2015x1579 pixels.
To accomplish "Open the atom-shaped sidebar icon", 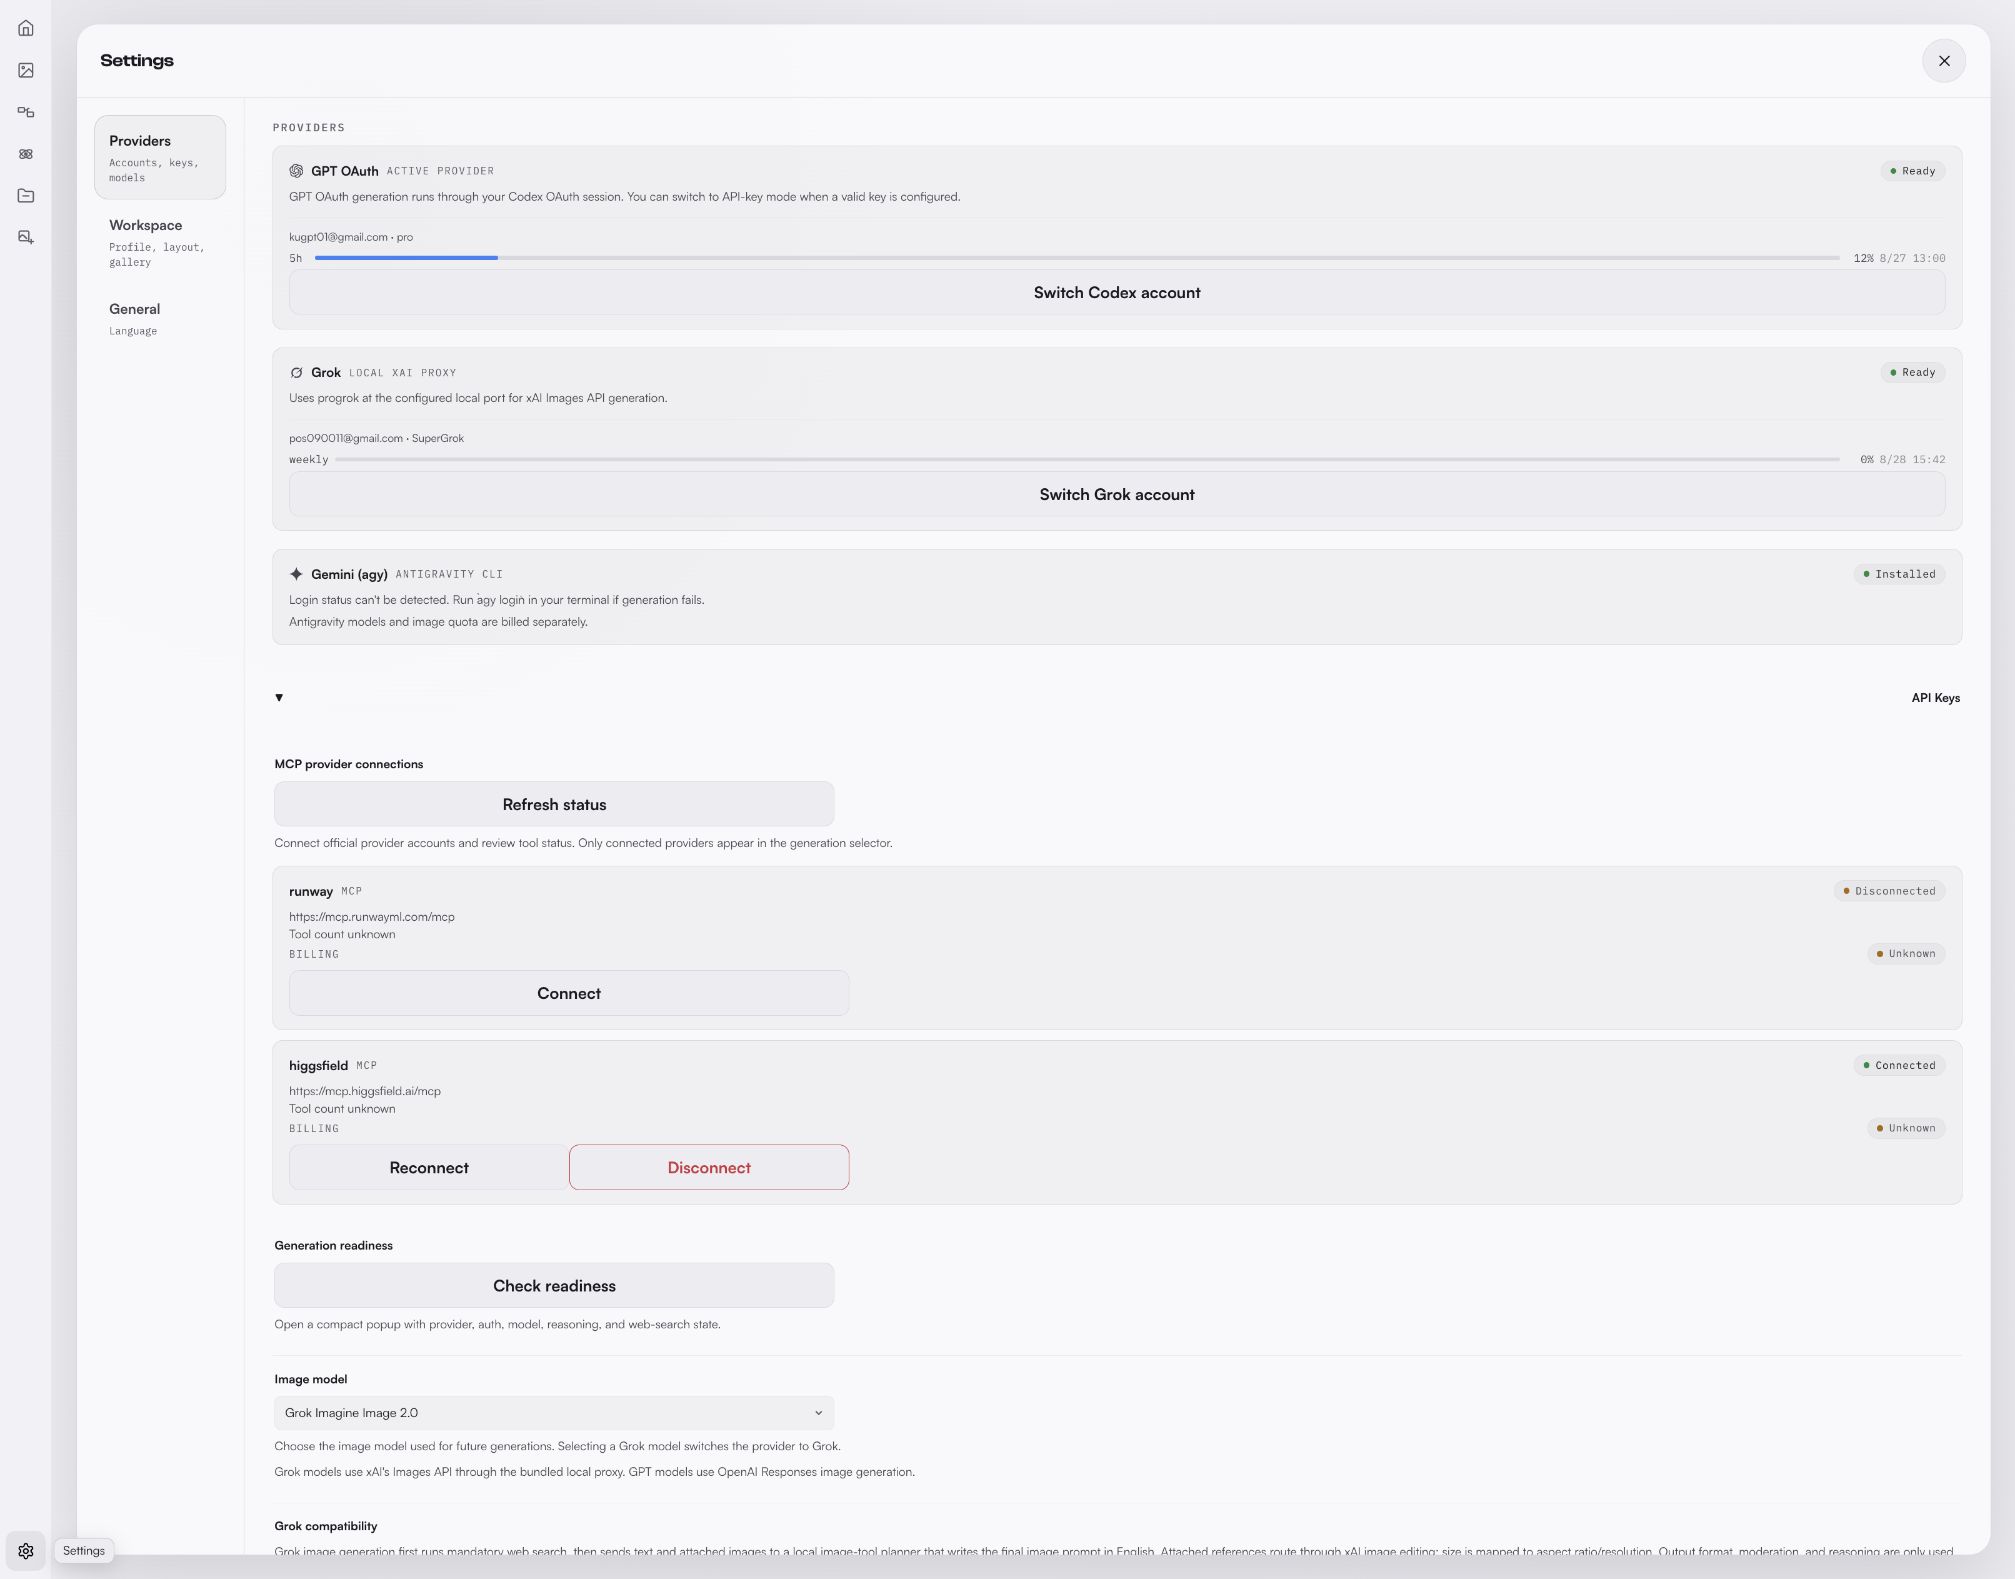I will point(26,154).
